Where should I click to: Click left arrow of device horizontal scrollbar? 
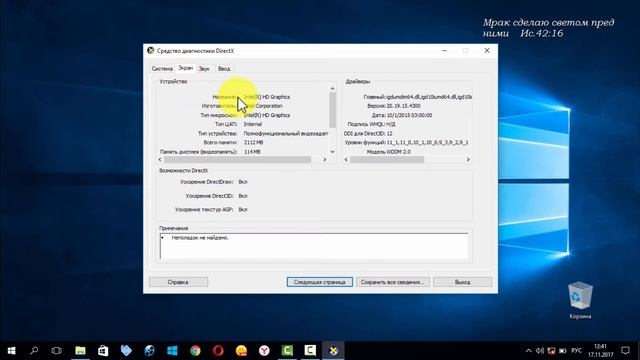point(160,160)
